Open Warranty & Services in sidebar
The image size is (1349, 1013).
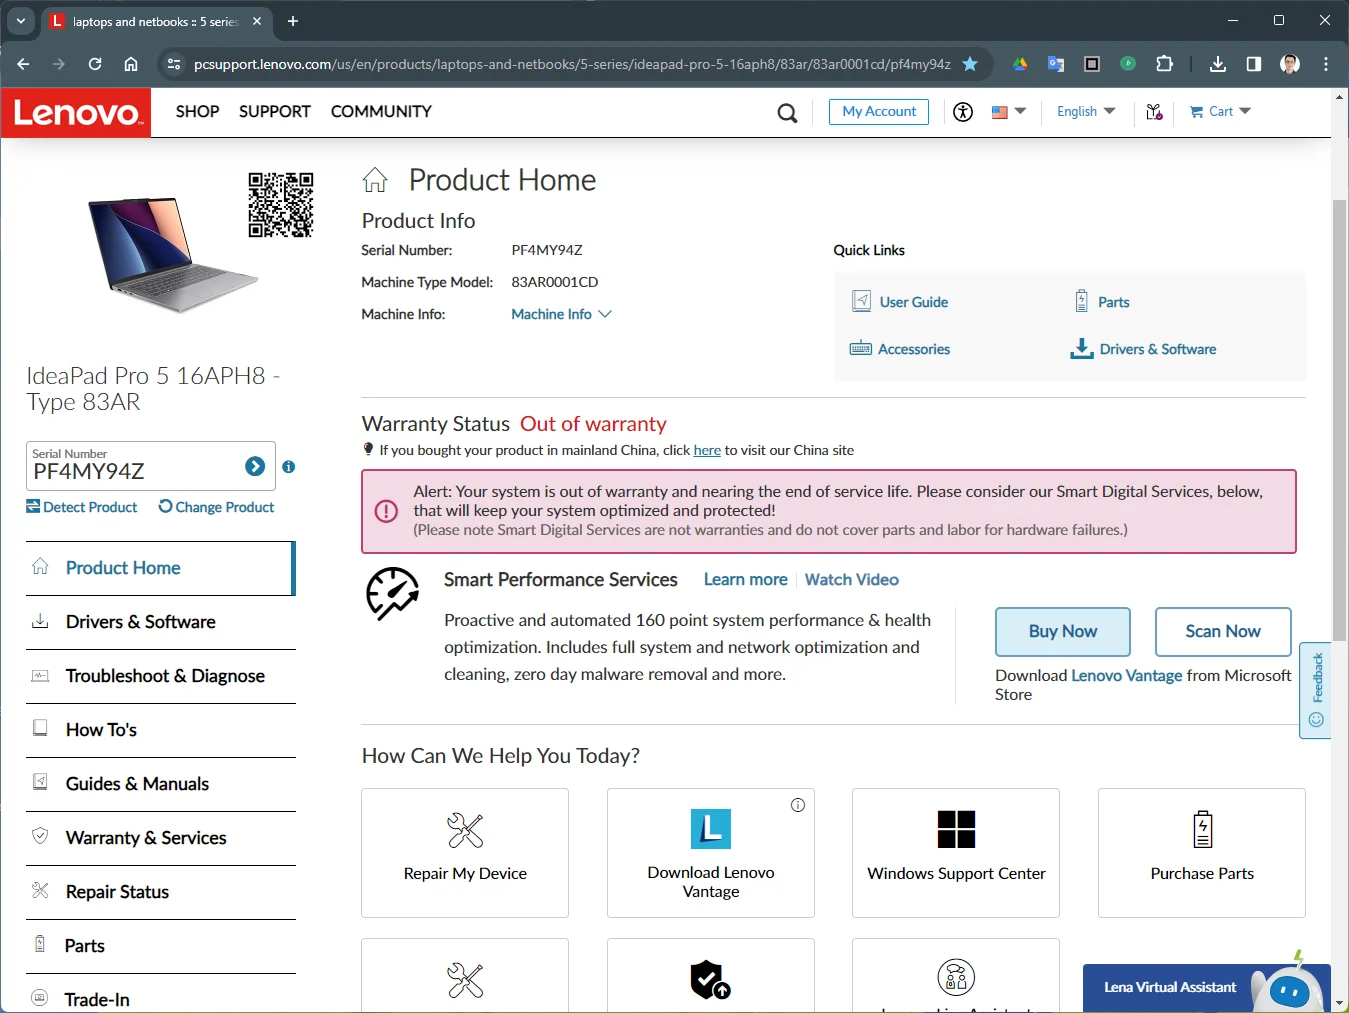[160, 838]
